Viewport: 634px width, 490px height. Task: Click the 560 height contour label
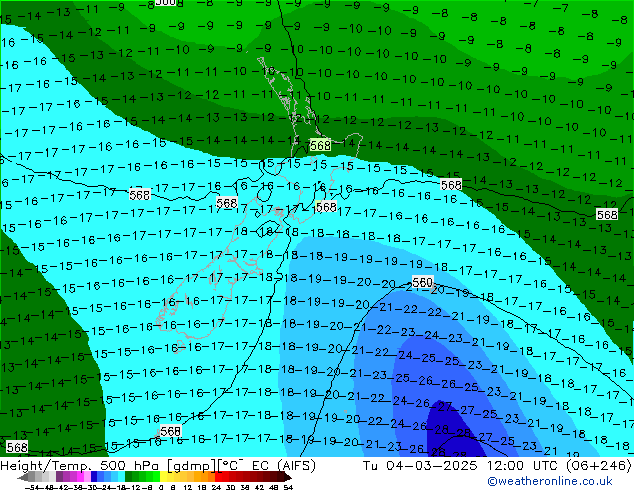(x=423, y=282)
